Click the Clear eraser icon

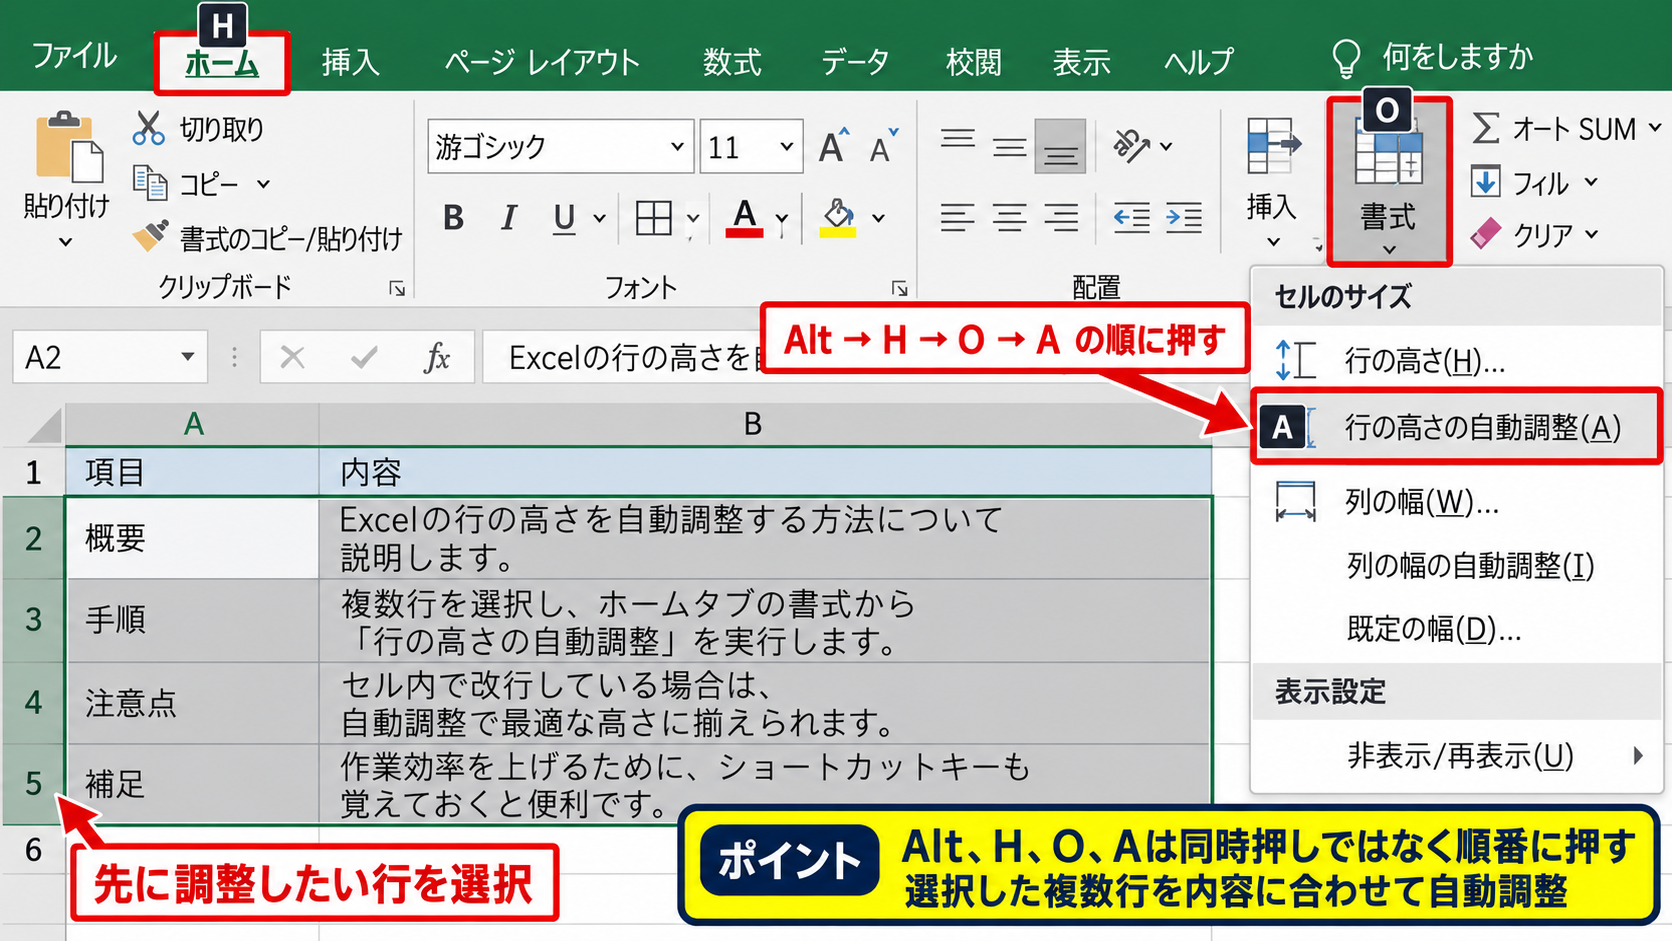1486,234
